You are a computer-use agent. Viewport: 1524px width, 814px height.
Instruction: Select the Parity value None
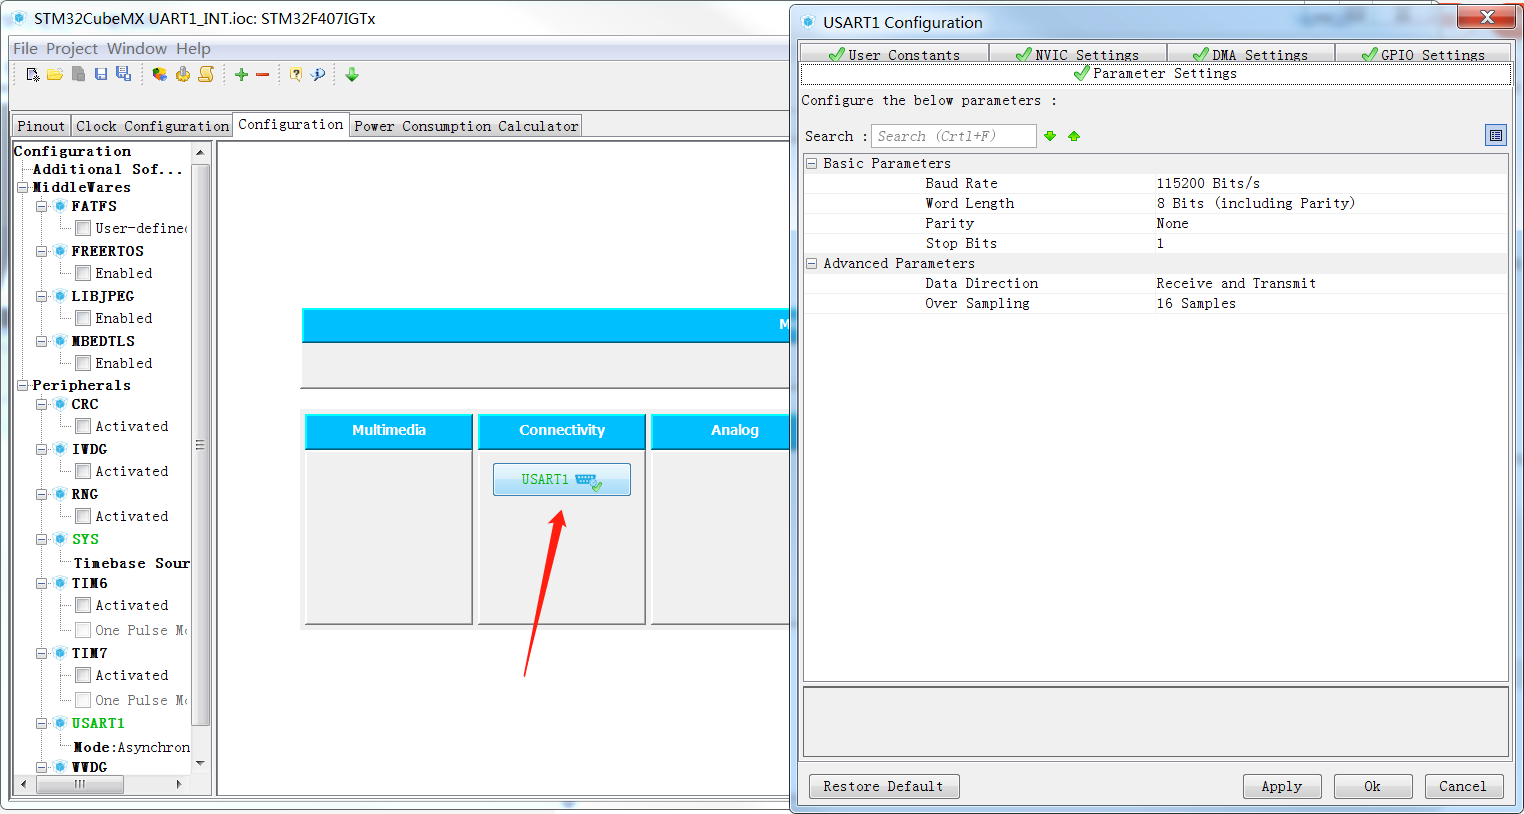1172,223
